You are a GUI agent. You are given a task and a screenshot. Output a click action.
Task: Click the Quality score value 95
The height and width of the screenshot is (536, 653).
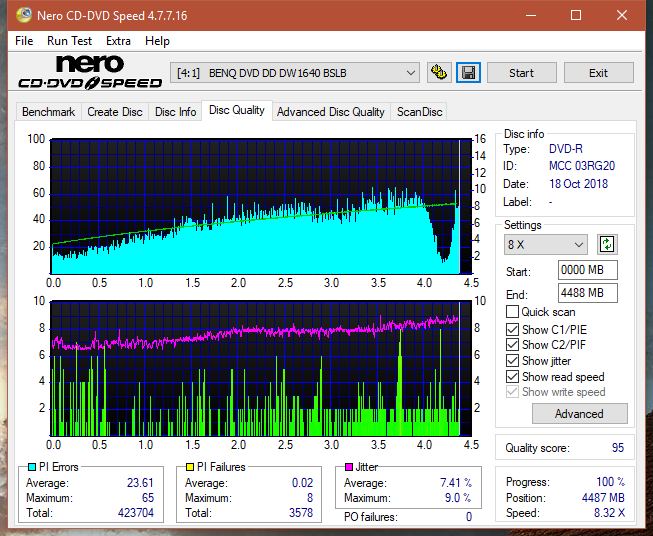[618, 448]
